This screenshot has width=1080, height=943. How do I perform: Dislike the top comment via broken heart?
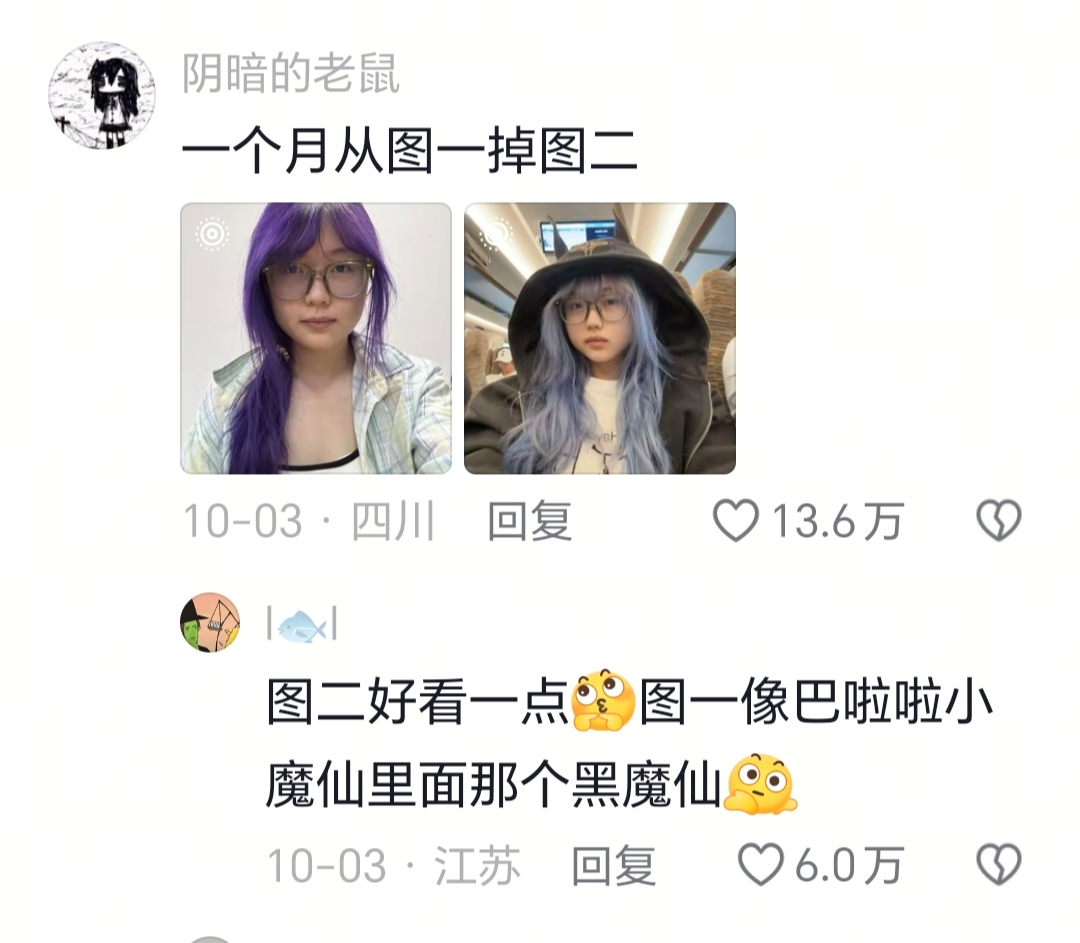[999, 521]
